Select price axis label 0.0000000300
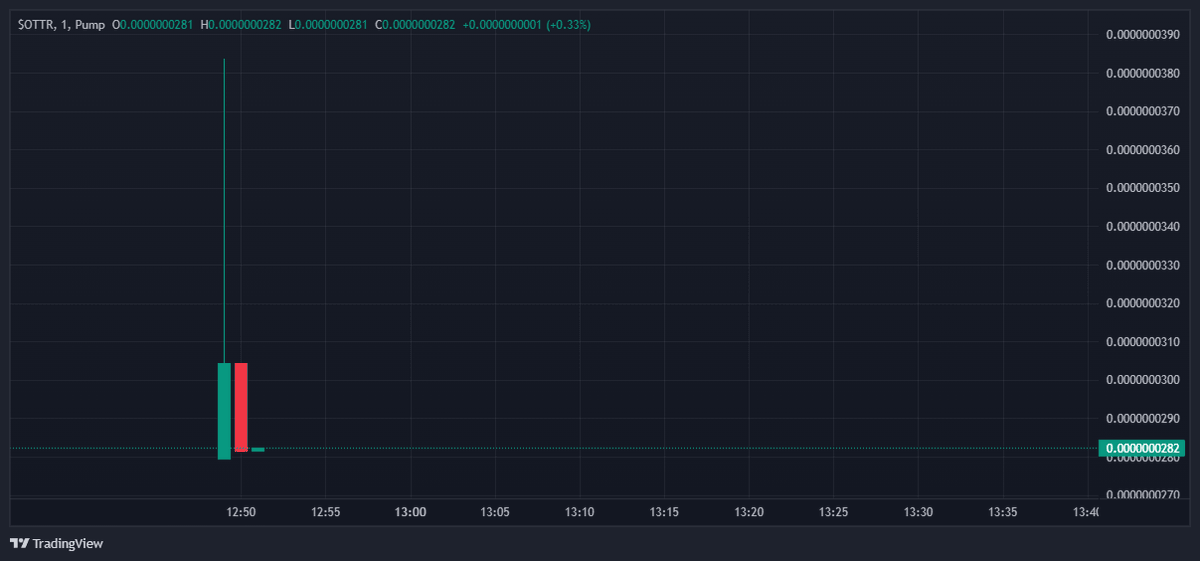Viewport: 1200px width, 561px height. 1143,380
